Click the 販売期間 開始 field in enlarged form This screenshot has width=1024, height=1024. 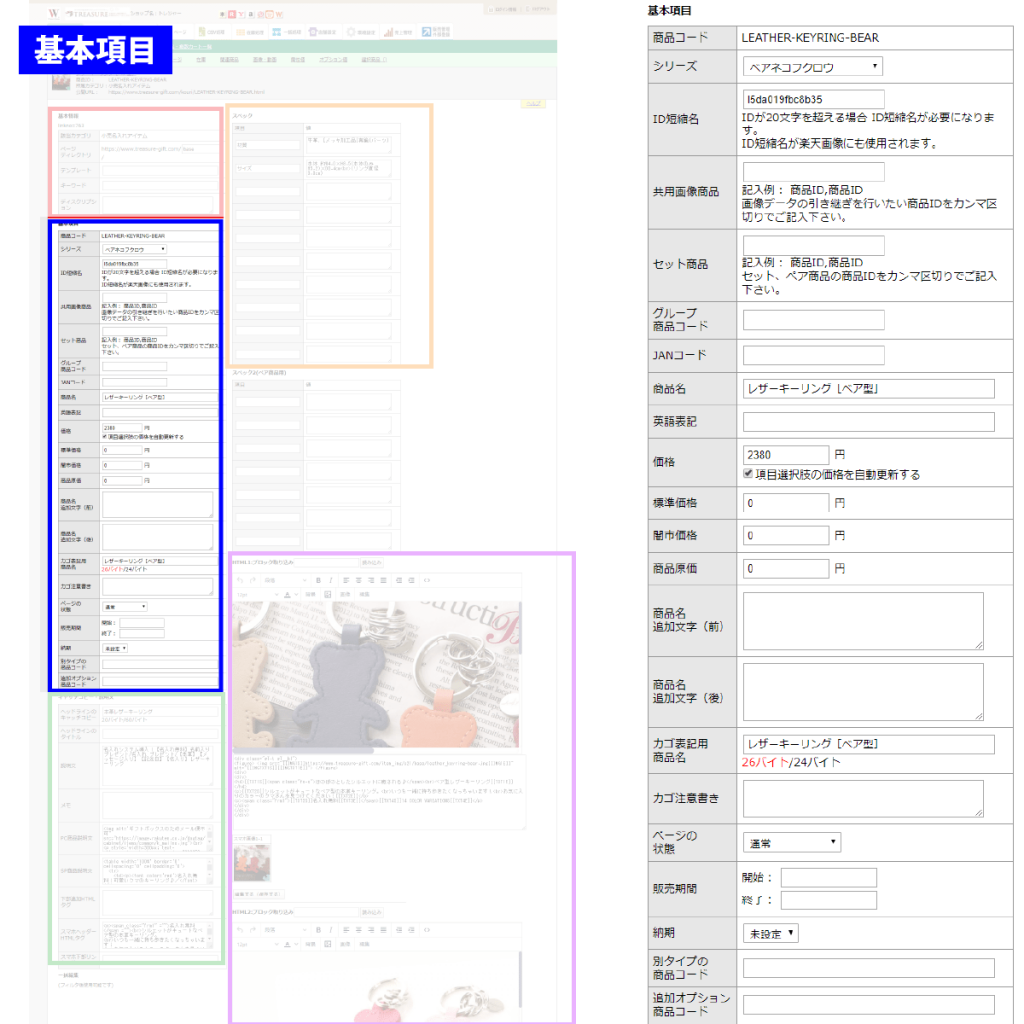(x=828, y=878)
